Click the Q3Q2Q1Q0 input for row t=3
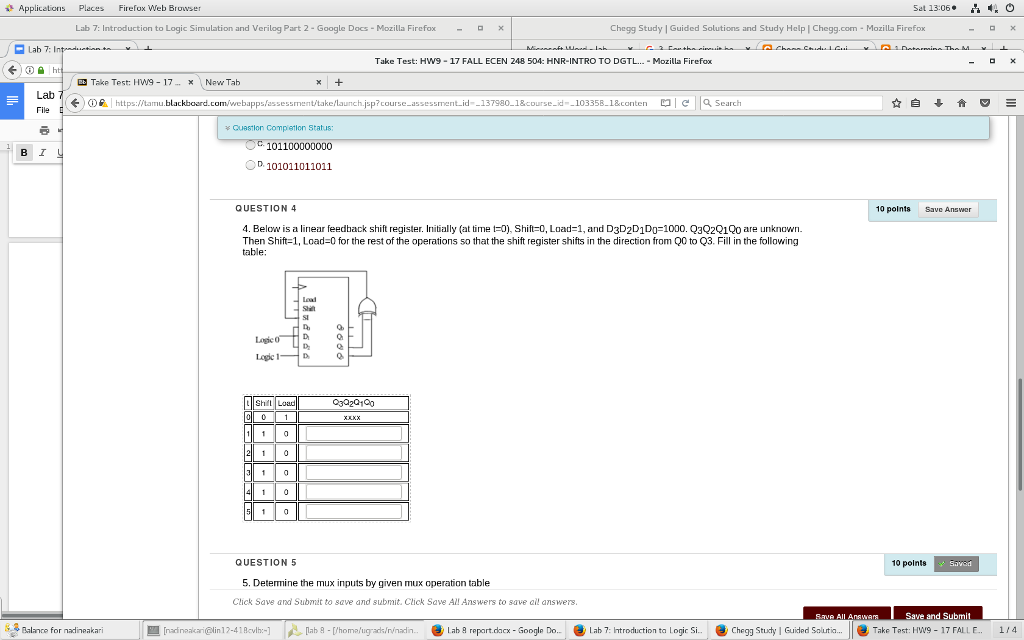 click(353, 472)
